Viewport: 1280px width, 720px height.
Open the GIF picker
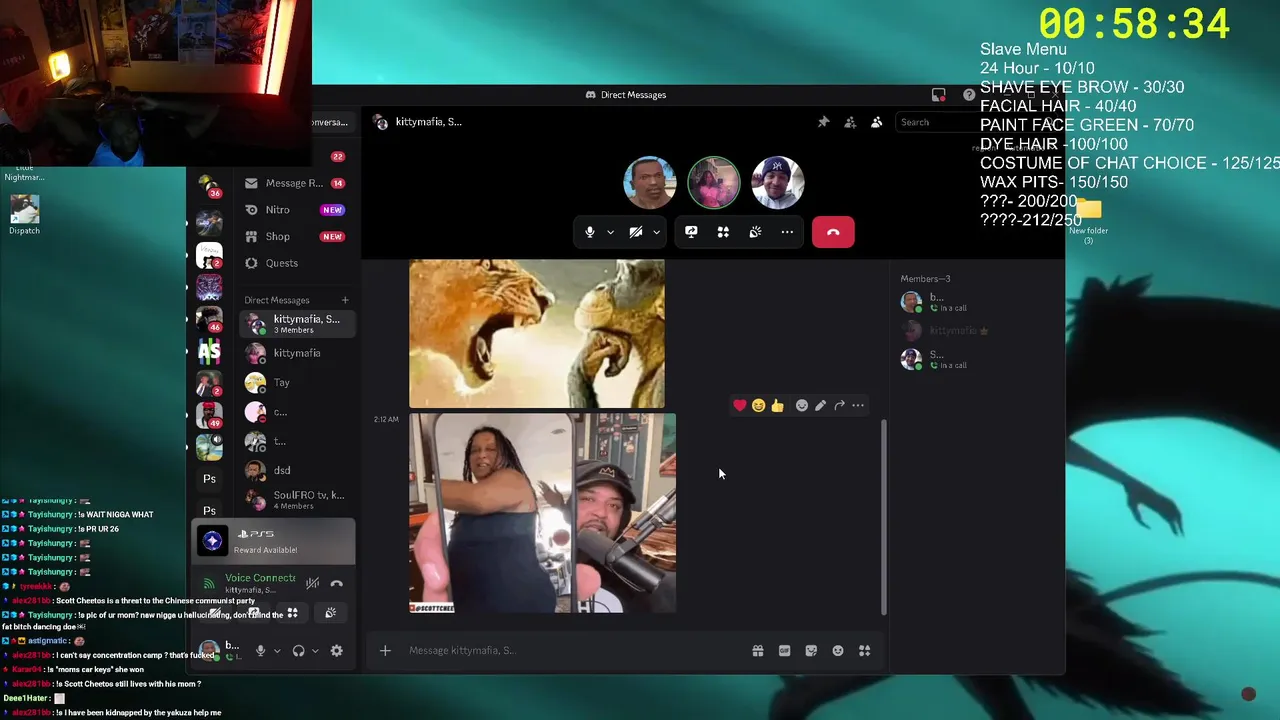pos(785,651)
